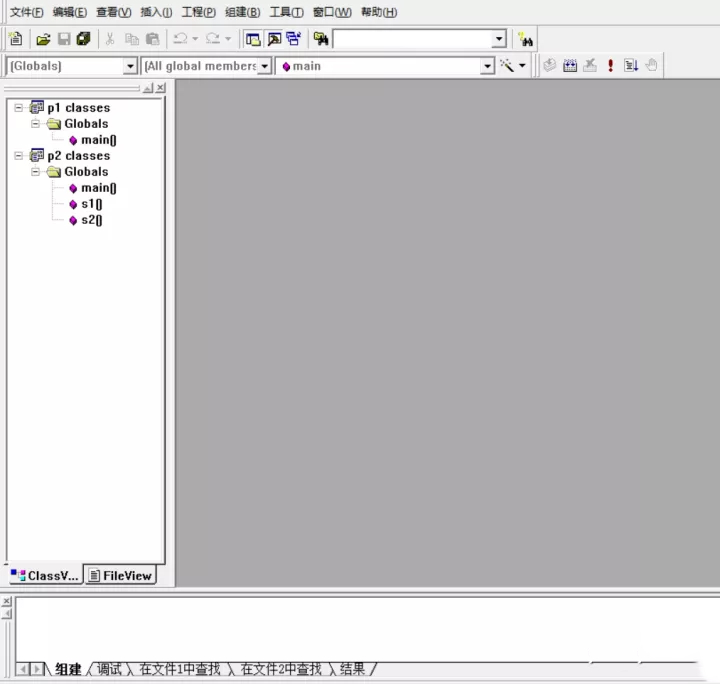Image resolution: width=720 pixels, height=684 pixels.
Task: Select the 调试 output tab
Action: pos(109,669)
